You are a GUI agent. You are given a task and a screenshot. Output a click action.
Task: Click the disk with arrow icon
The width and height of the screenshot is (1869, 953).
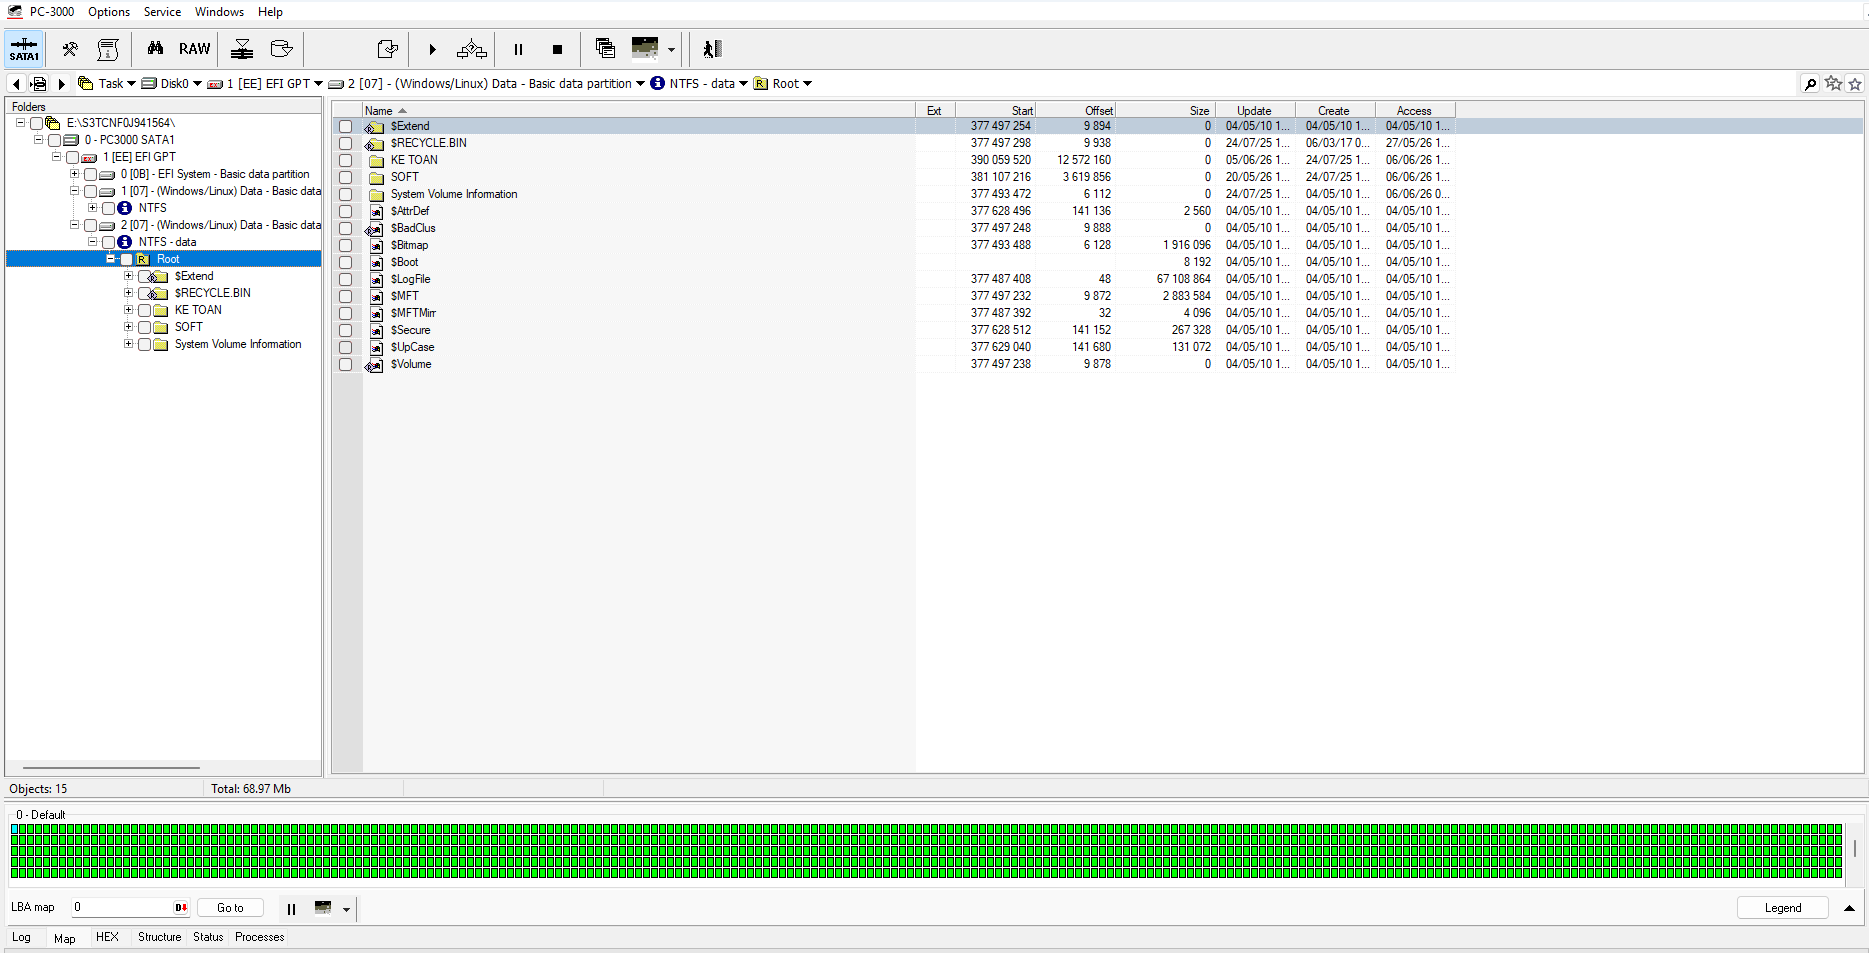[282, 49]
